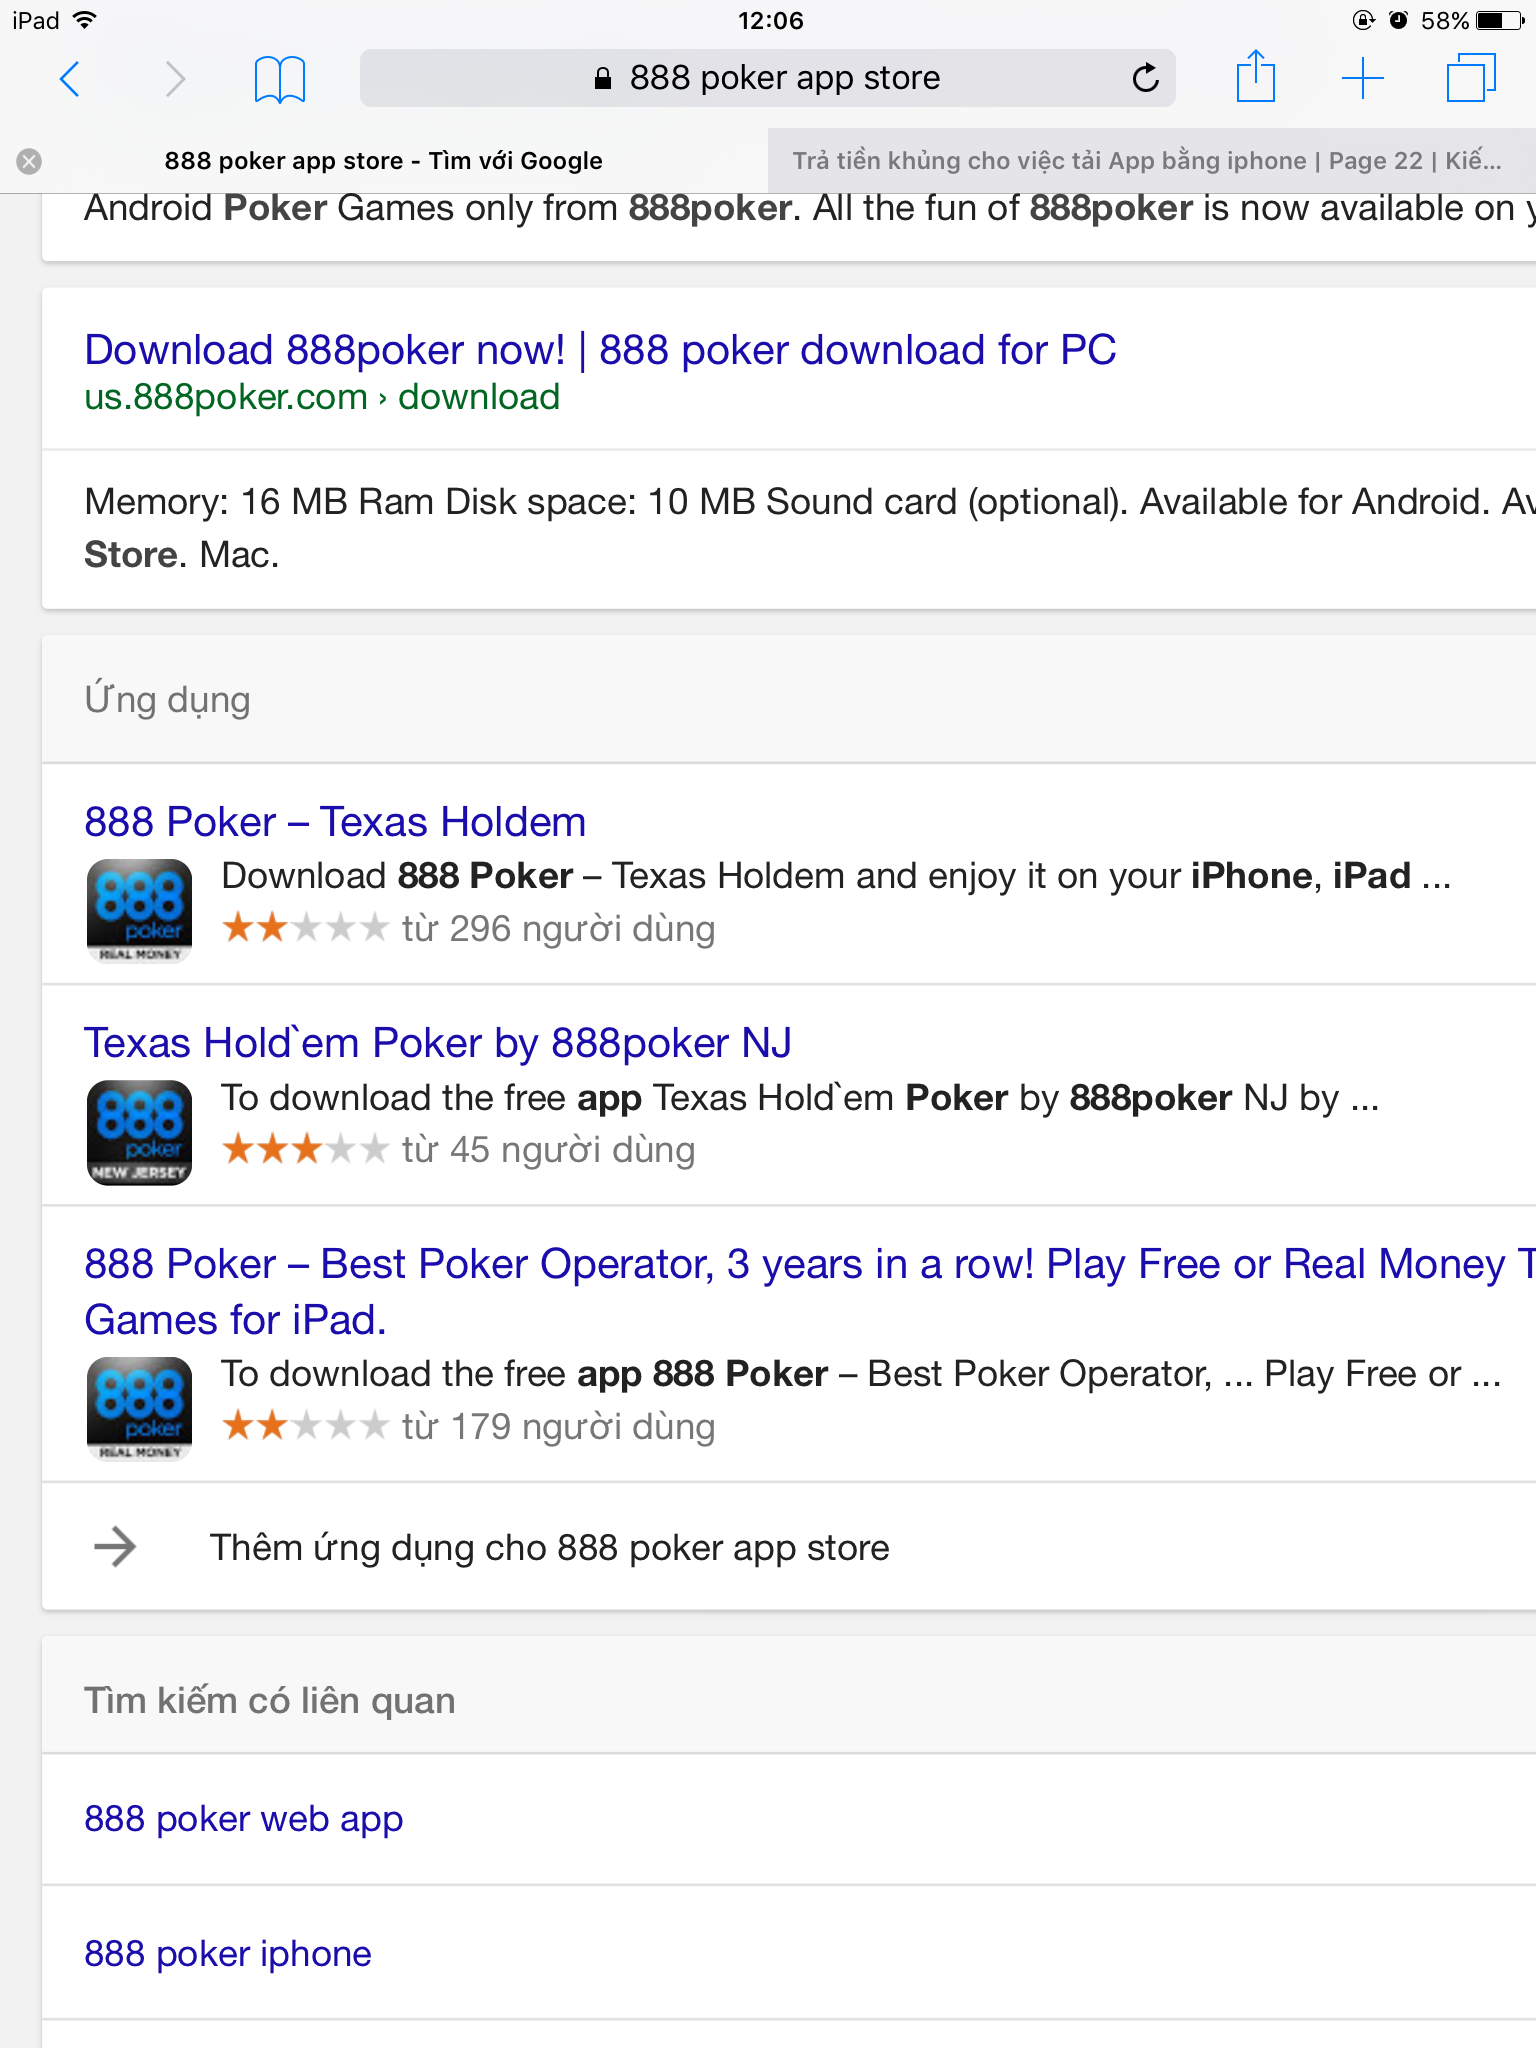Image resolution: width=1536 pixels, height=2048 pixels.
Task: Open 'Texas Hold`em Poker by 888poker NJ' link
Action: click(438, 1043)
